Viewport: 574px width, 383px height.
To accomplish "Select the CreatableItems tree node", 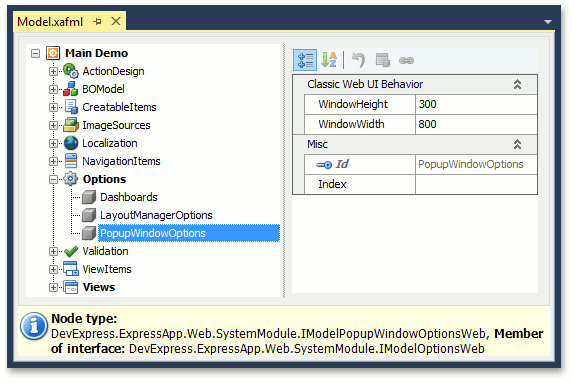I will coord(119,107).
